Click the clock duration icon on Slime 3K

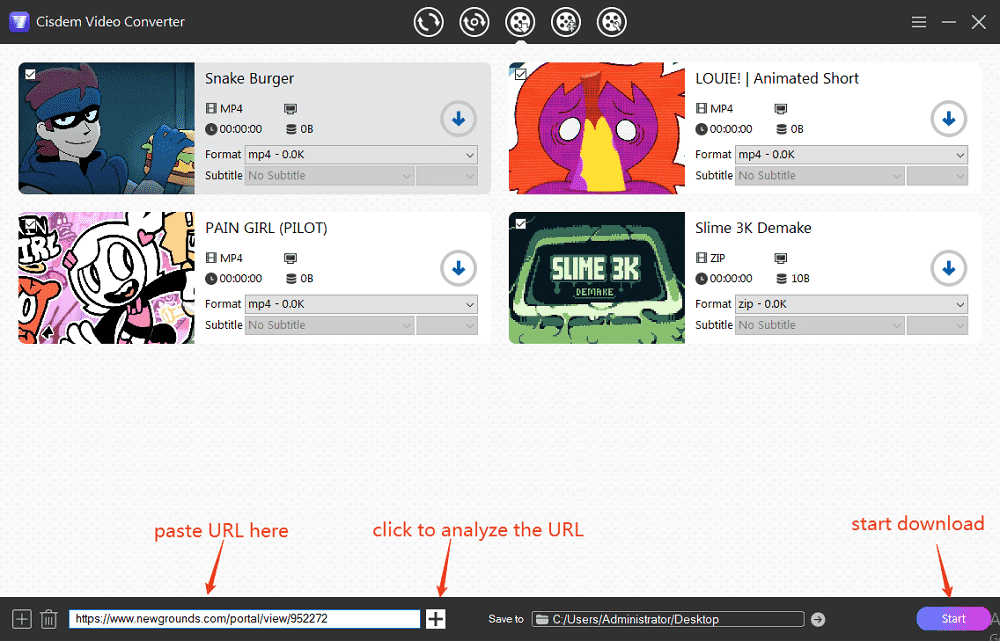click(702, 278)
